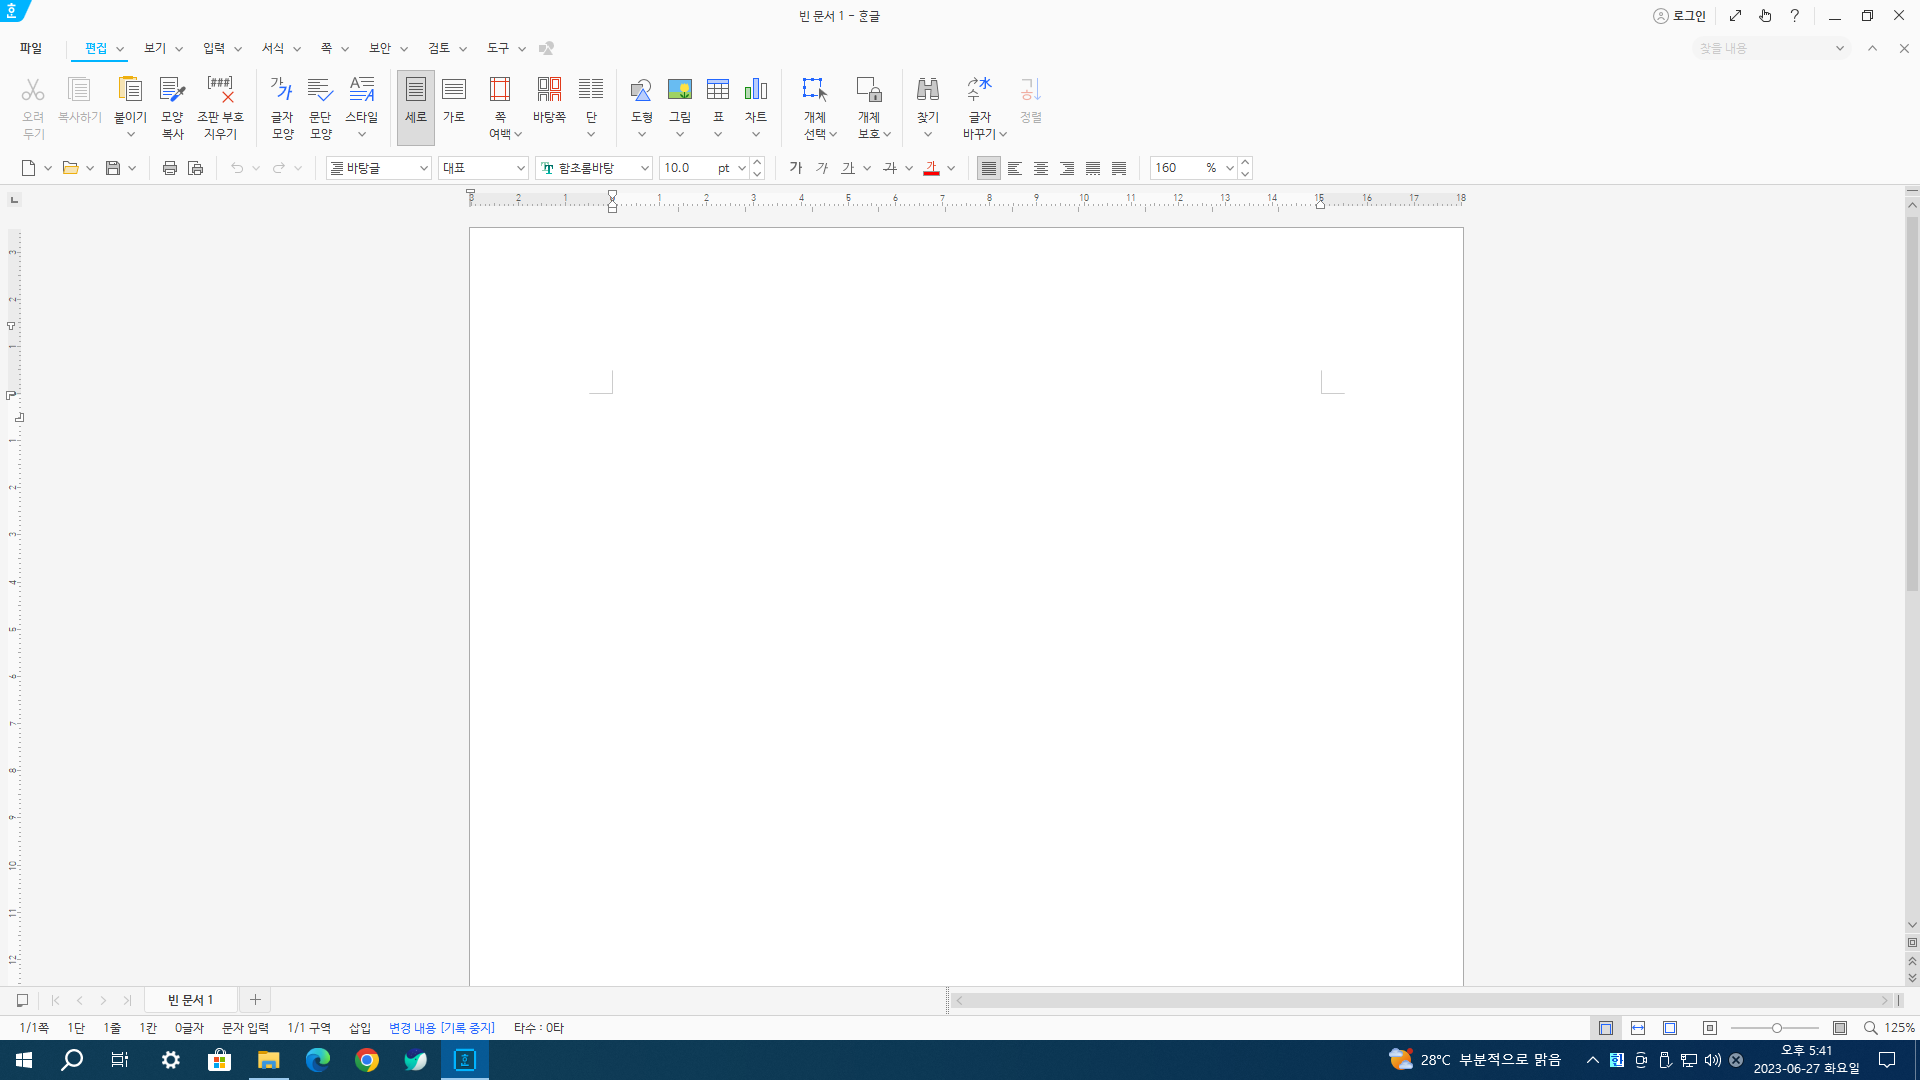Click red font color swatch

[931, 168]
